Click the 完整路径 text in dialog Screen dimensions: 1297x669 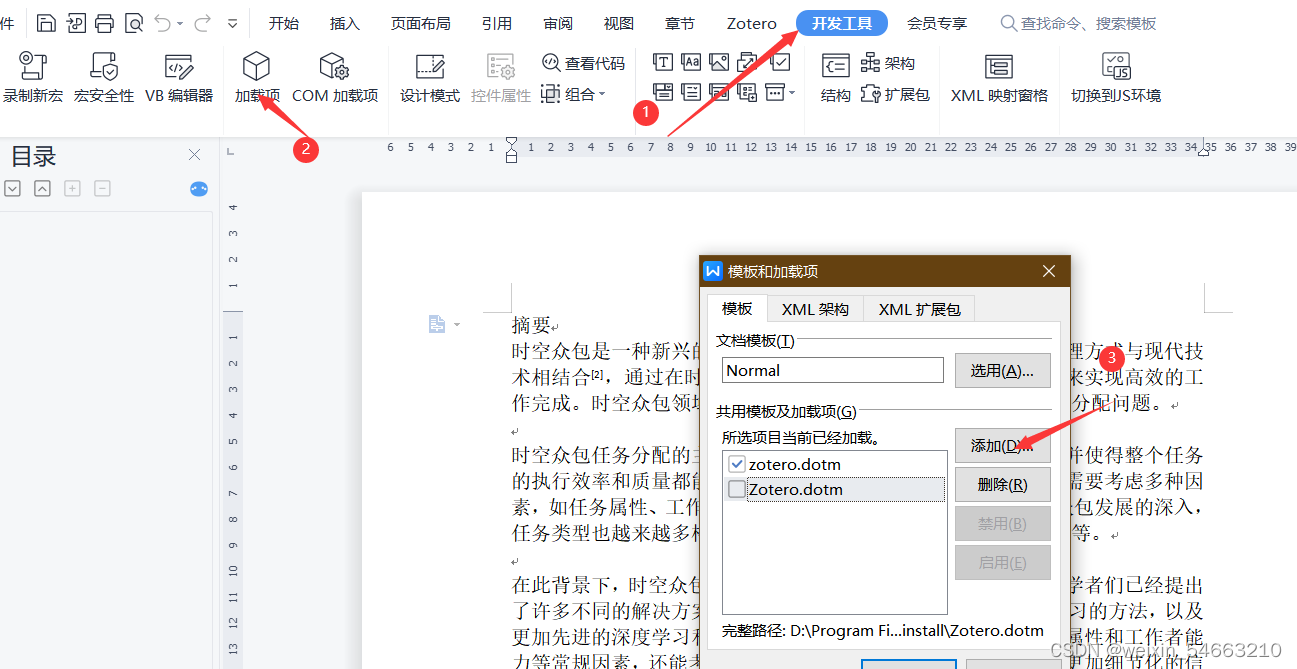click(883, 631)
